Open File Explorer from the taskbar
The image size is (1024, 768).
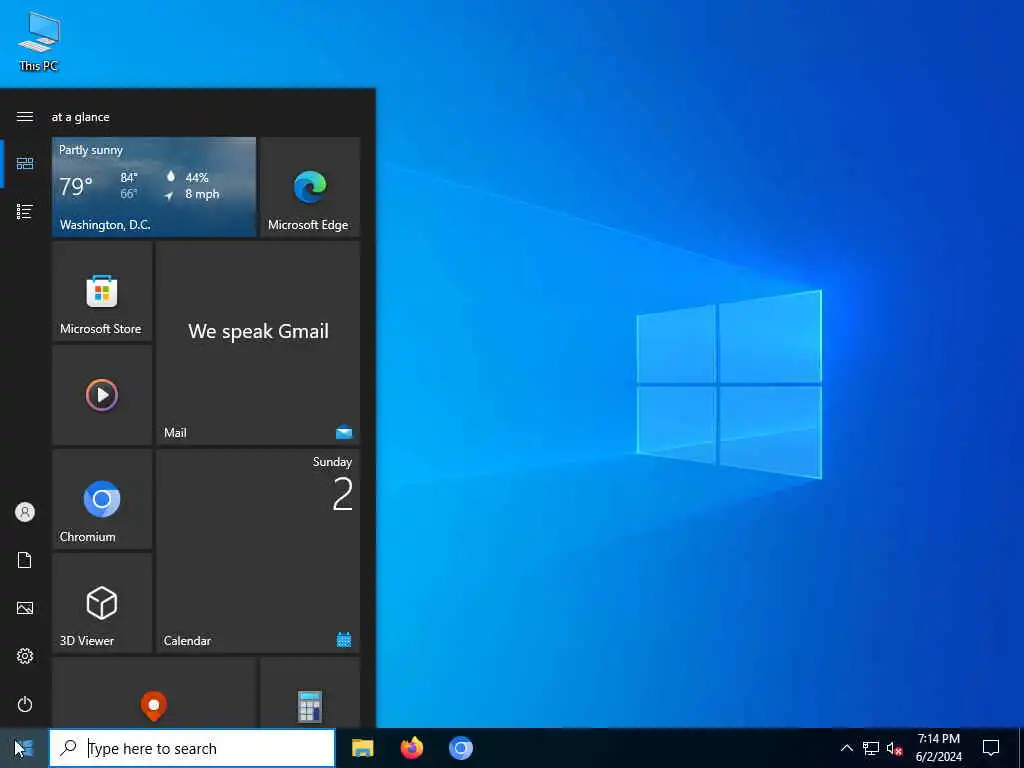click(x=362, y=748)
